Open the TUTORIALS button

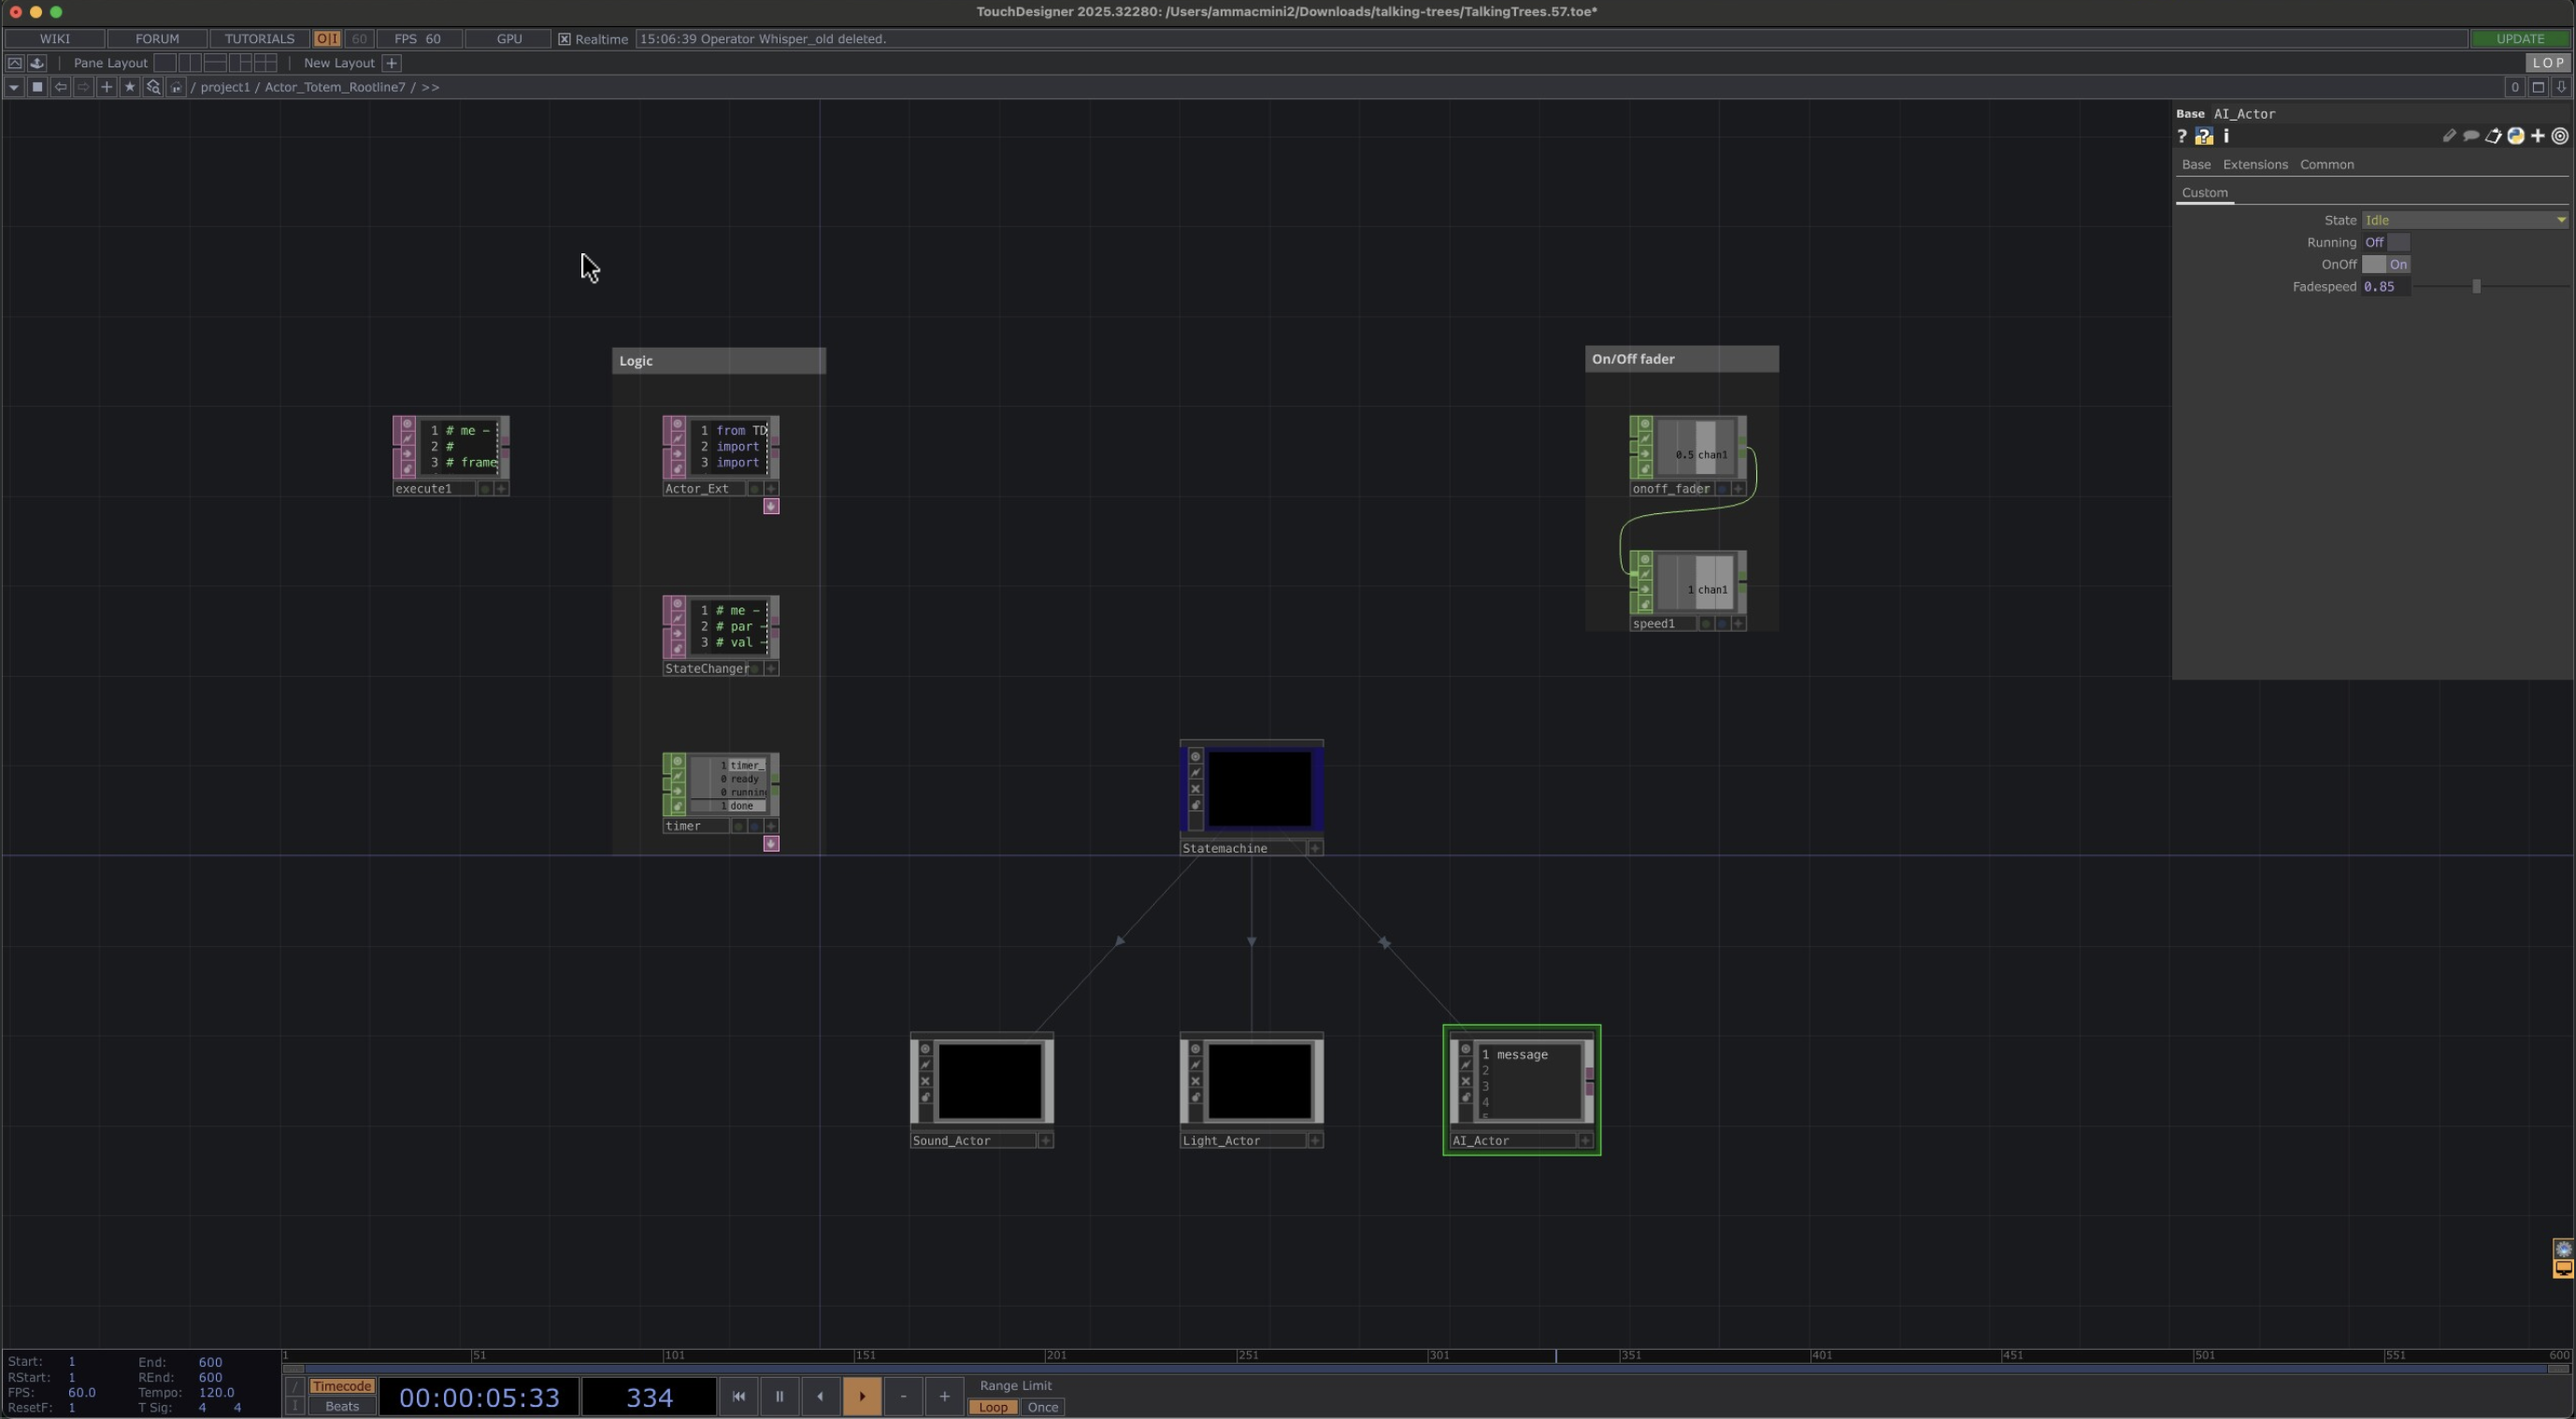259,39
